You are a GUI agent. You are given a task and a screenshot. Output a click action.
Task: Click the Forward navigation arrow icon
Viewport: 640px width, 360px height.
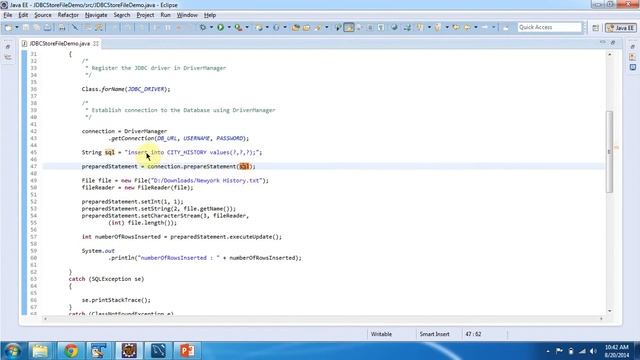(x=485, y=27)
